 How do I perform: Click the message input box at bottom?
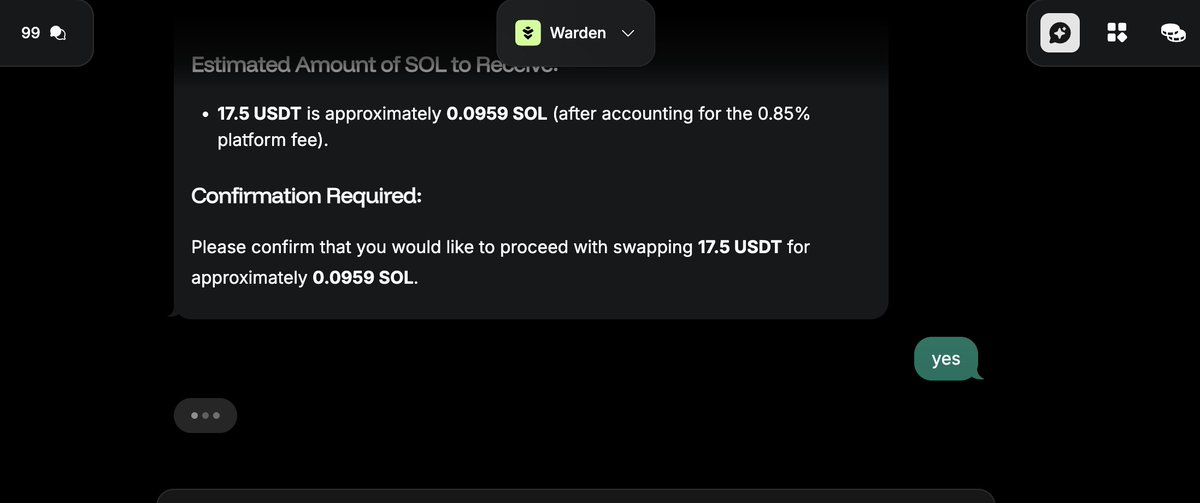576,497
